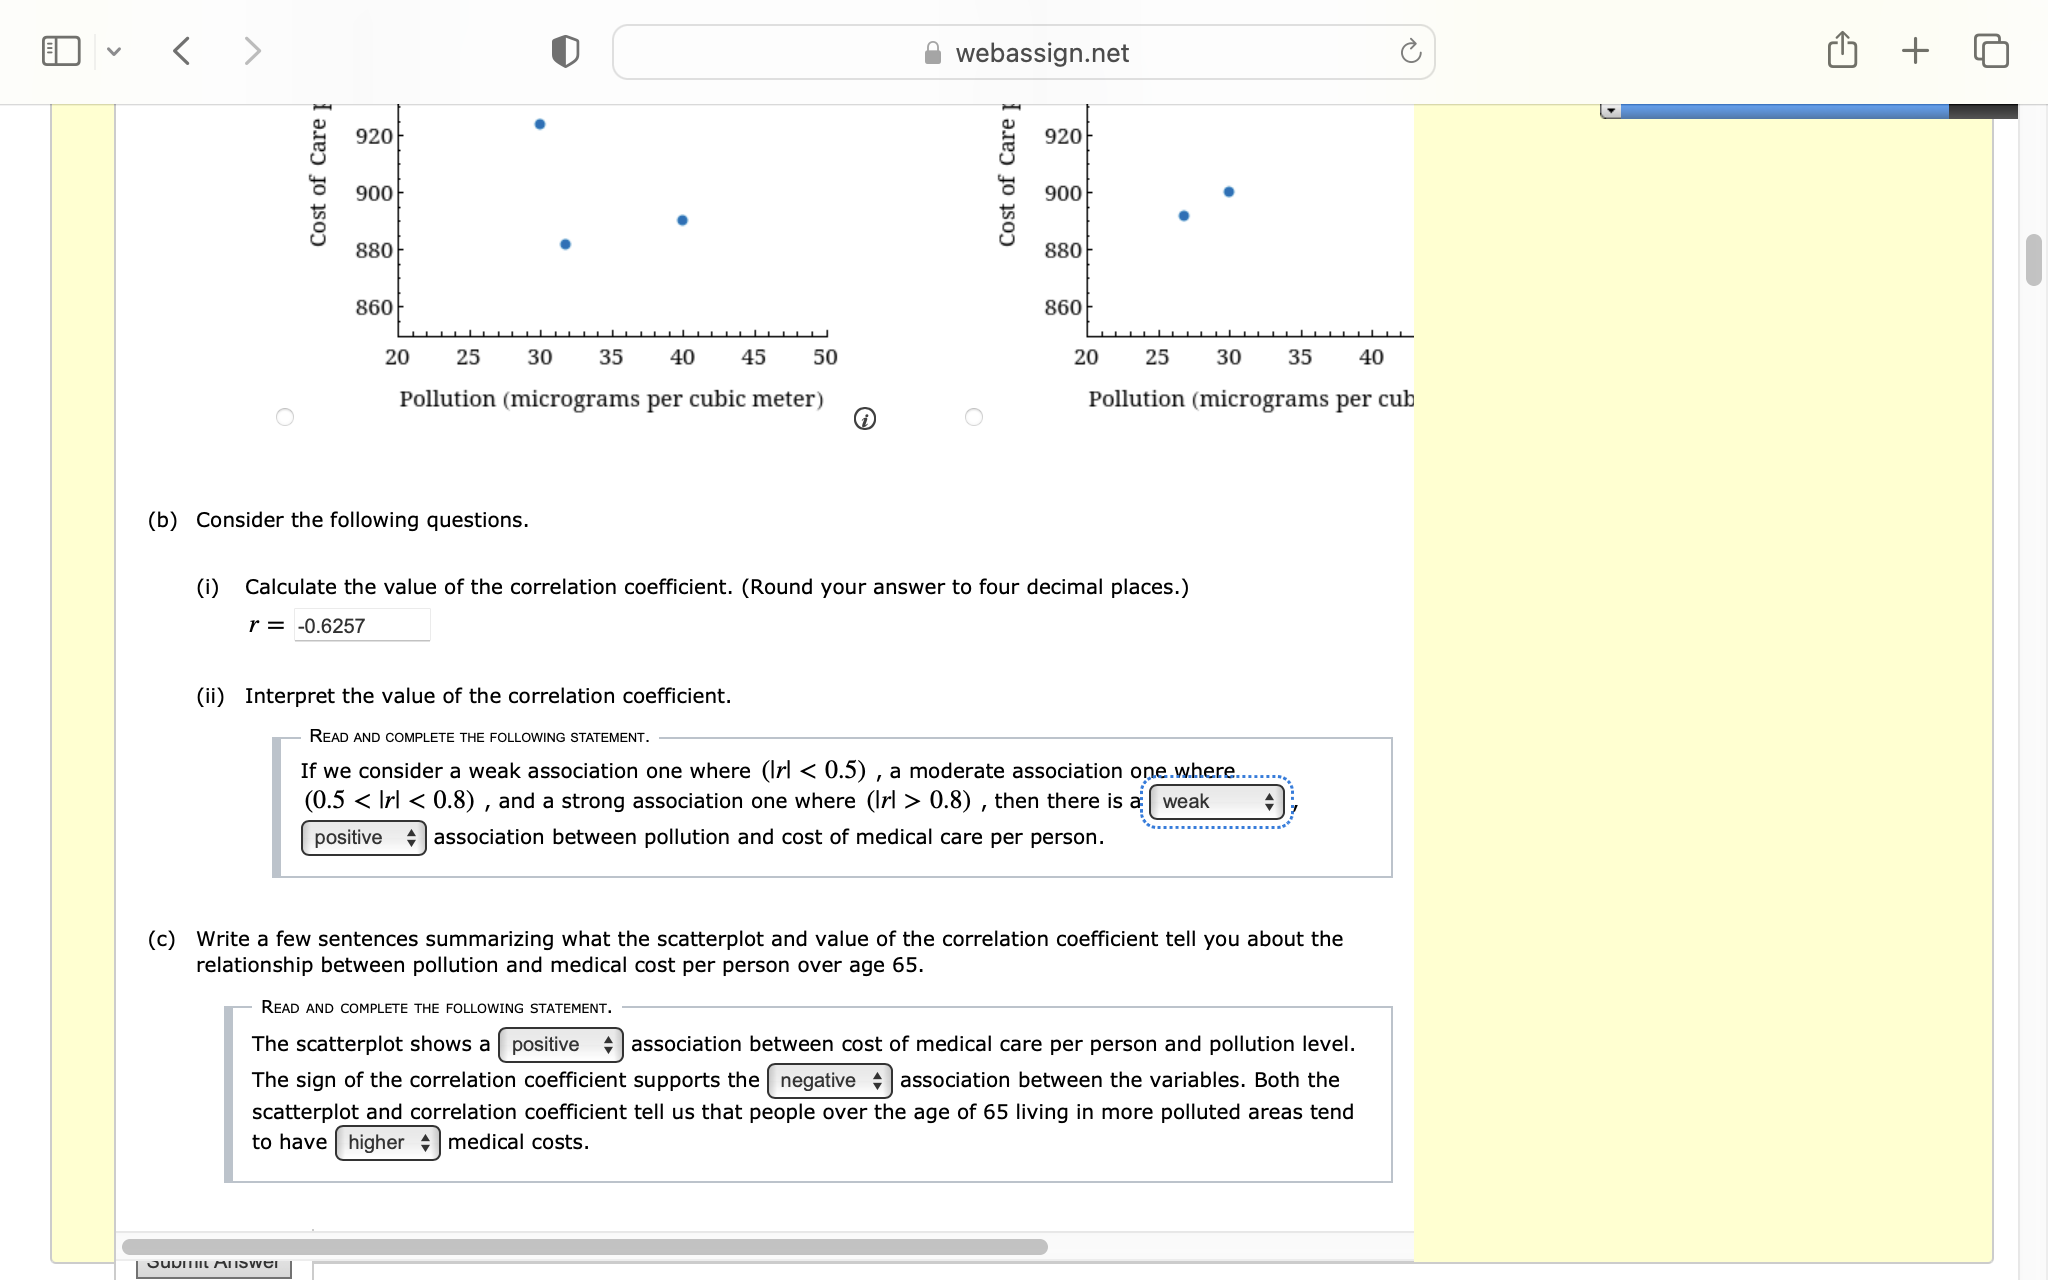The width and height of the screenshot is (2048, 1280).
Task: Select the right scatterplot answer choice
Action: point(973,417)
